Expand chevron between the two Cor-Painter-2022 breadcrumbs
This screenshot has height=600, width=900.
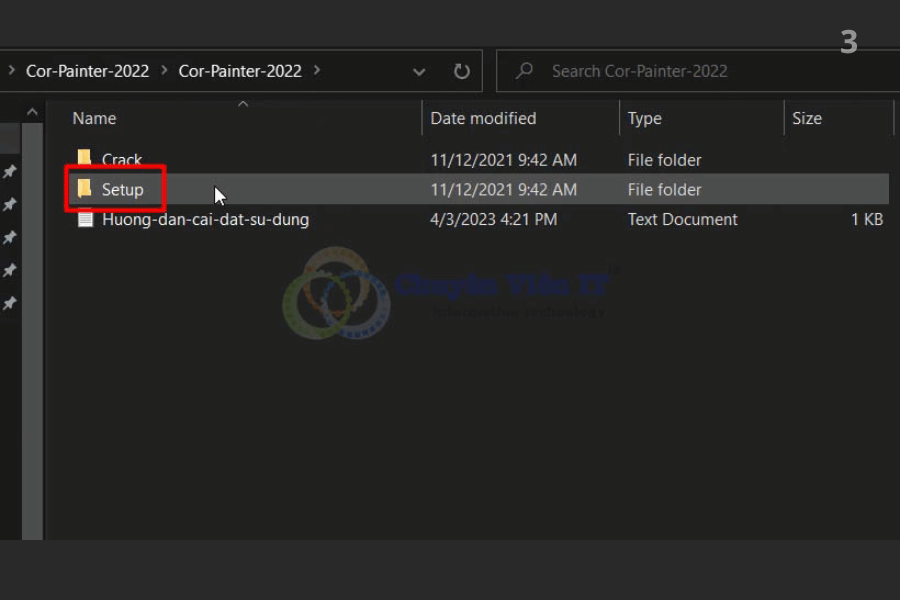coord(164,71)
